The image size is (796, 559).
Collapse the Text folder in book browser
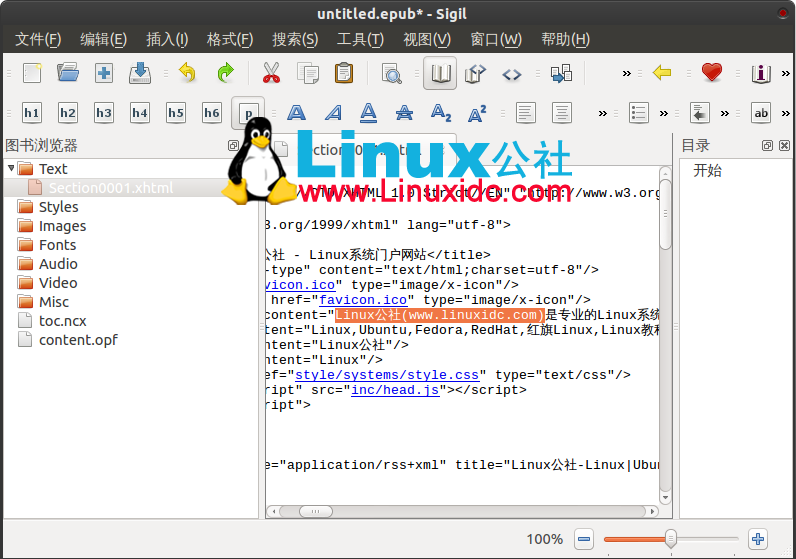[x=11, y=169]
